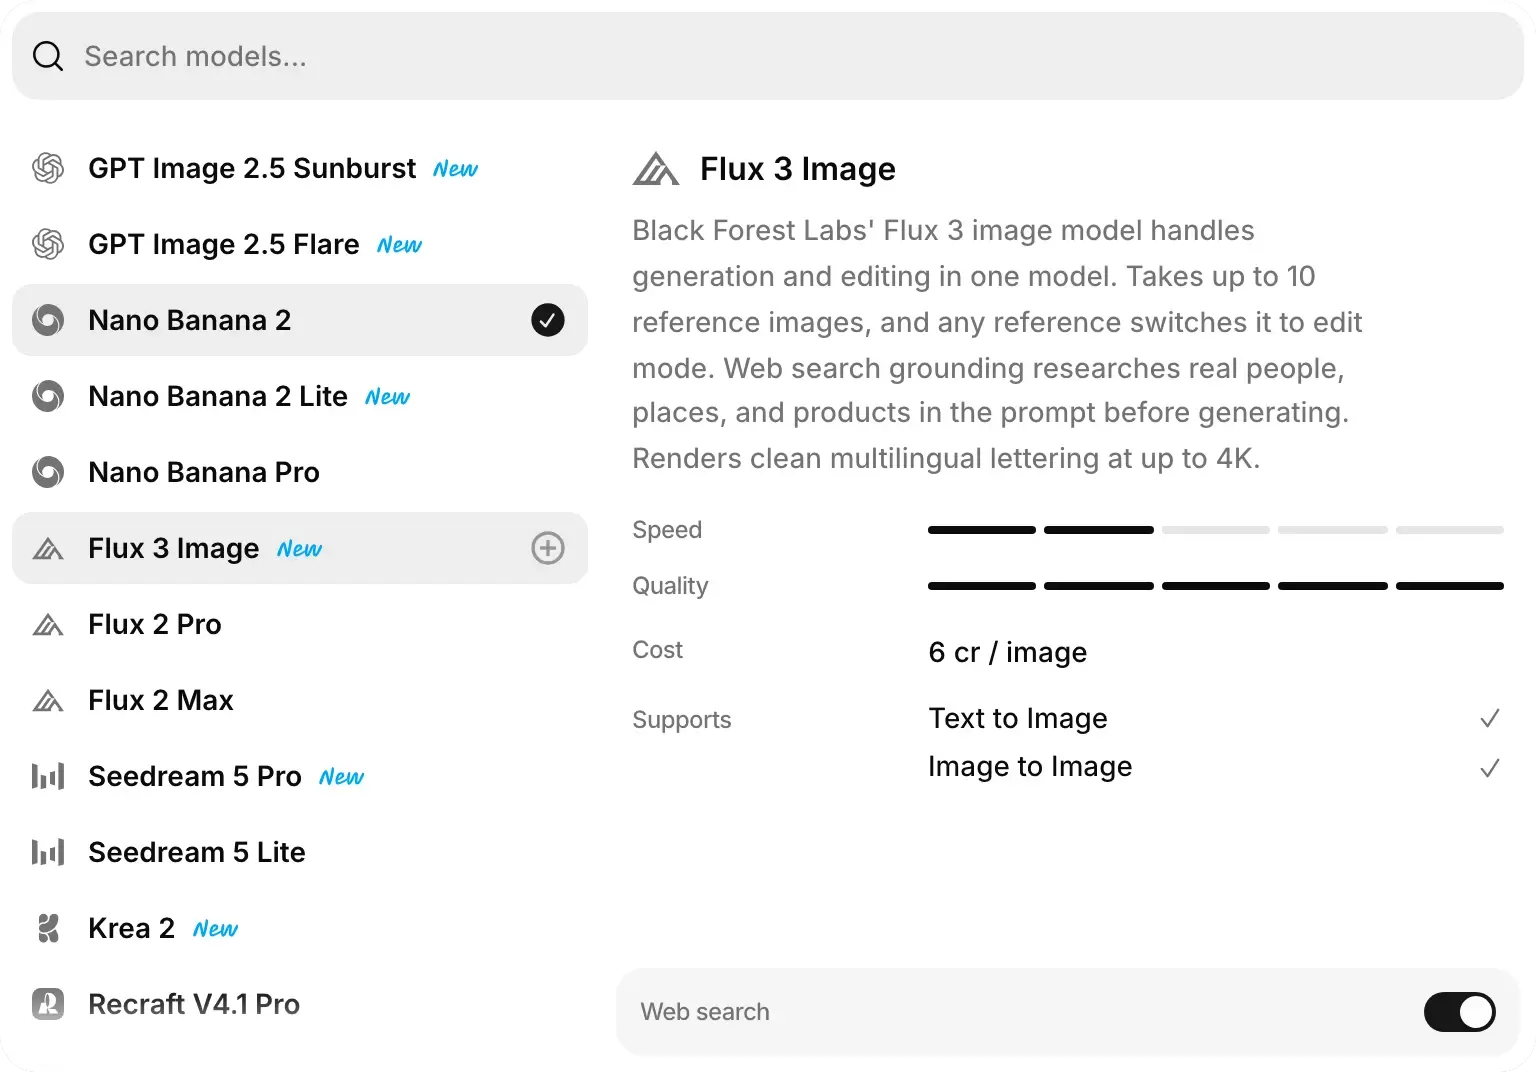The width and height of the screenshot is (1536, 1072).
Task: Click the Web search label
Action: (705, 1012)
